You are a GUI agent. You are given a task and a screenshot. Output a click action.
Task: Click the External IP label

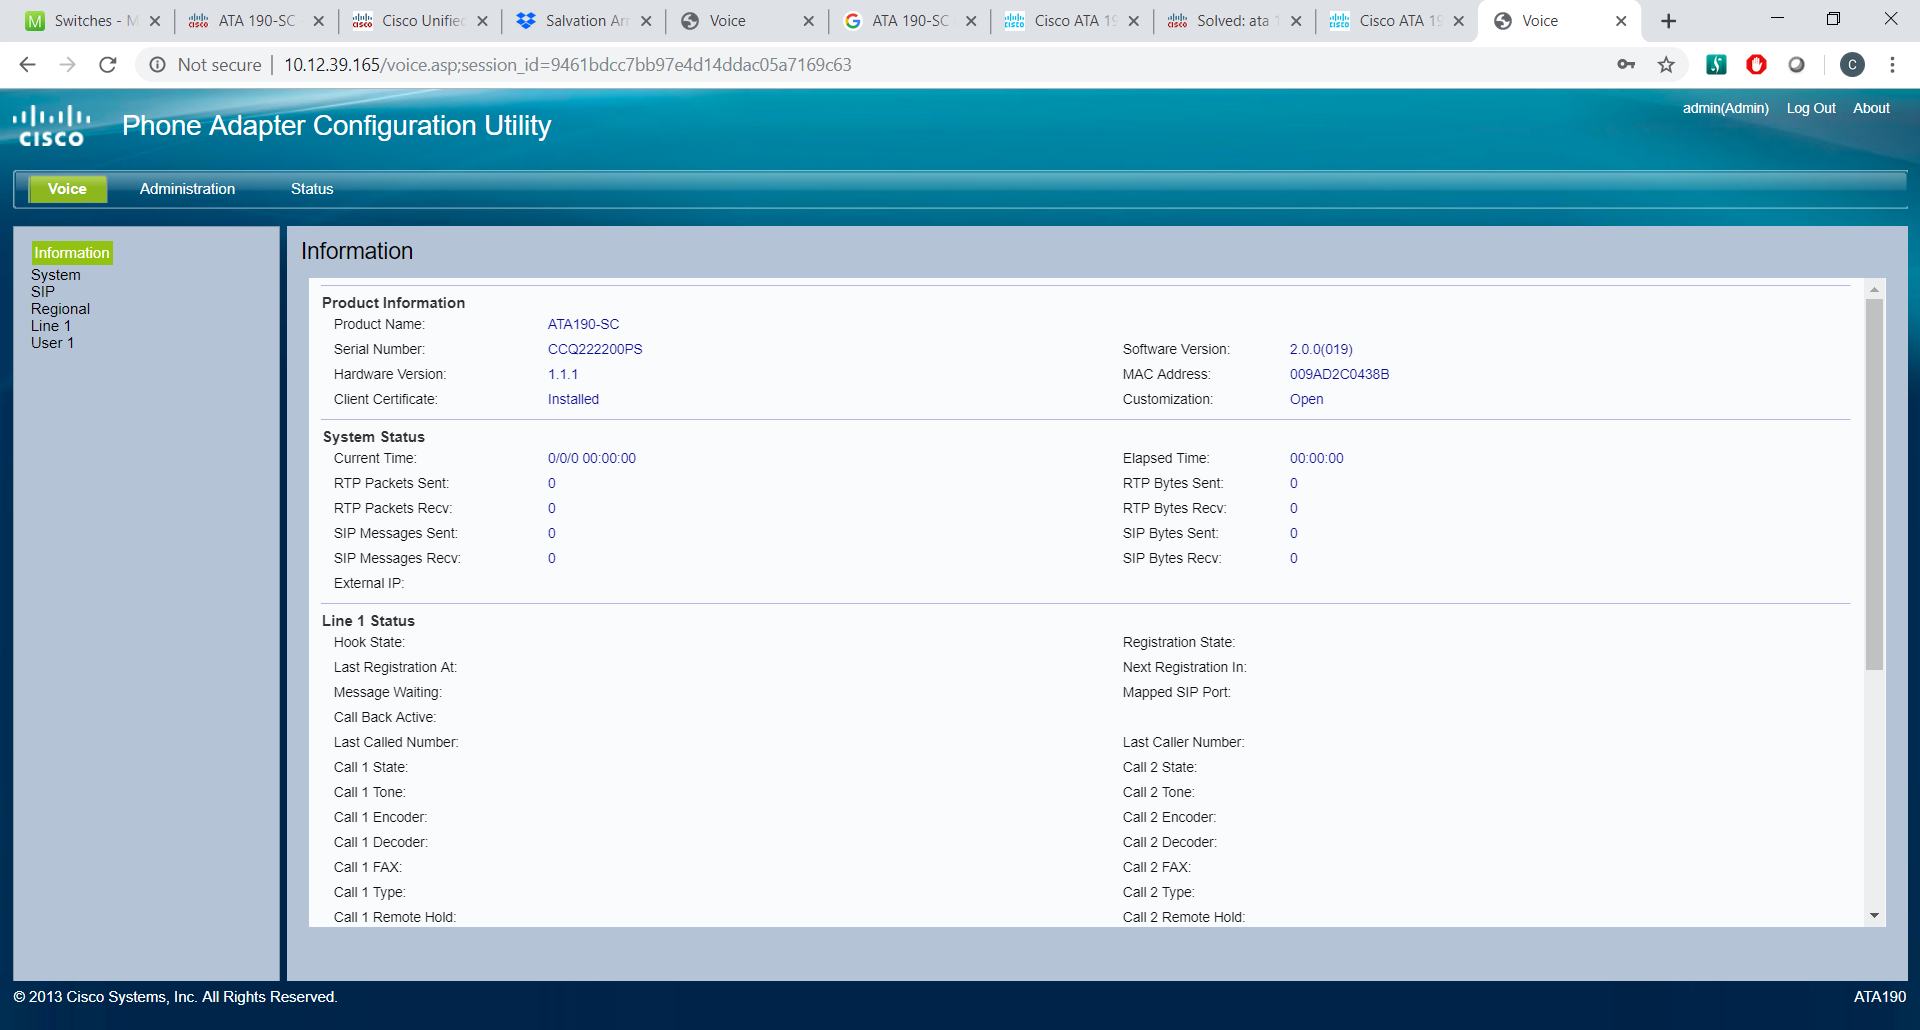369,583
